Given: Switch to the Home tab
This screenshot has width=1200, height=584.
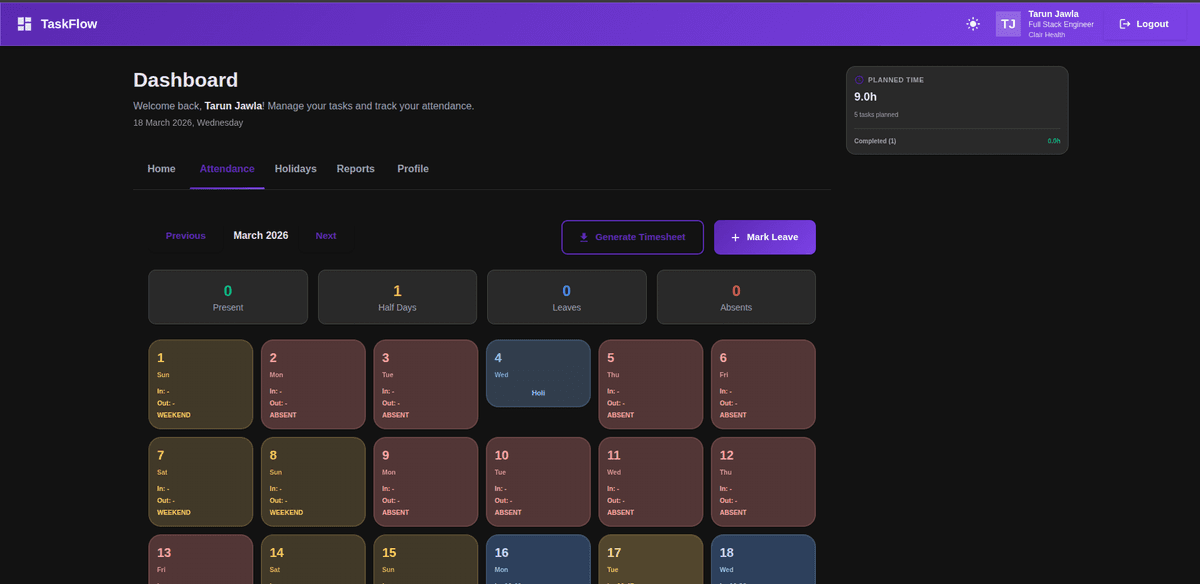Looking at the screenshot, I should coord(161,168).
